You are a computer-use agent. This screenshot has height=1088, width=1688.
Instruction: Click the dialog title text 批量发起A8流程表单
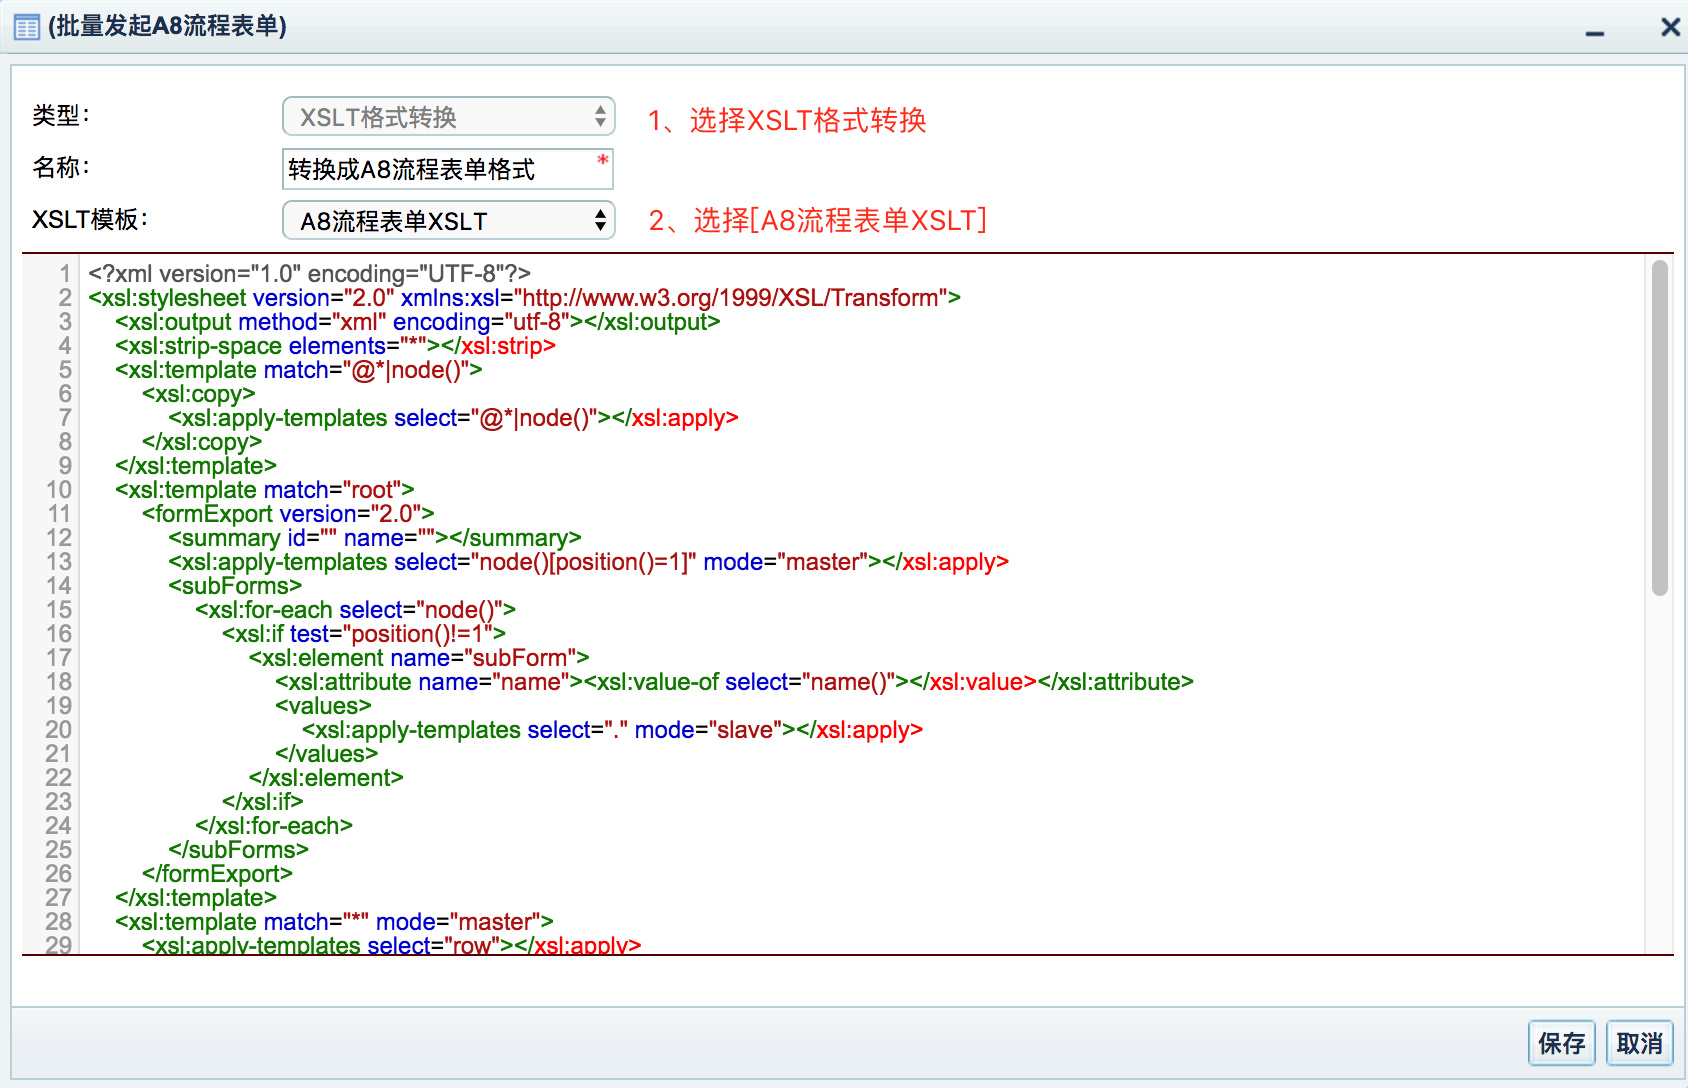coord(167,27)
